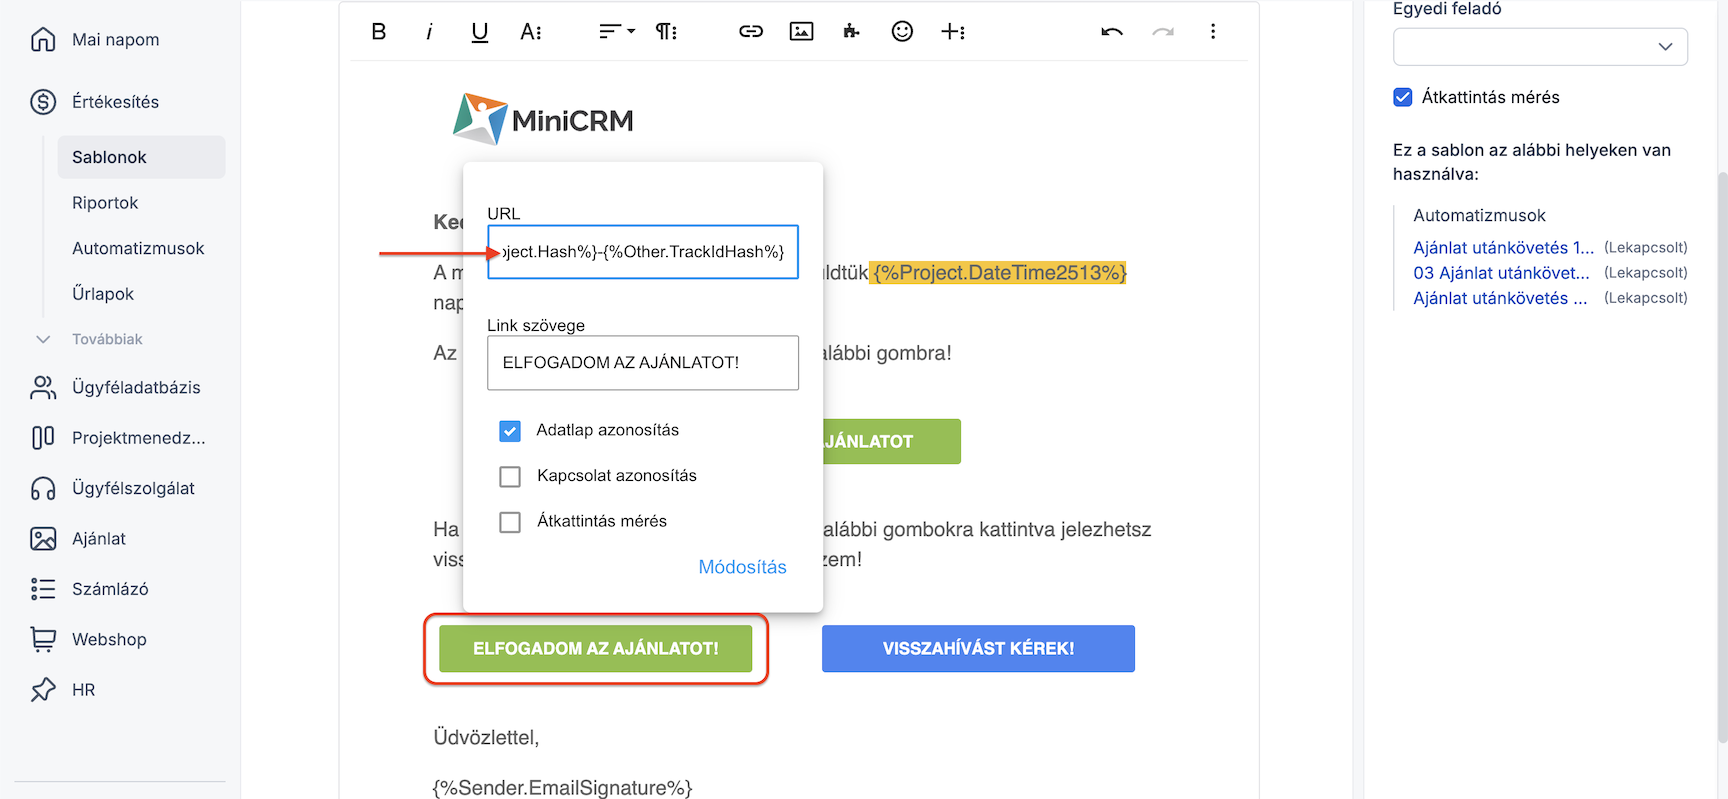The image size is (1728, 799).
Task: Open Űrlapok in the sidebar
Action: click(x=103, y=294)
